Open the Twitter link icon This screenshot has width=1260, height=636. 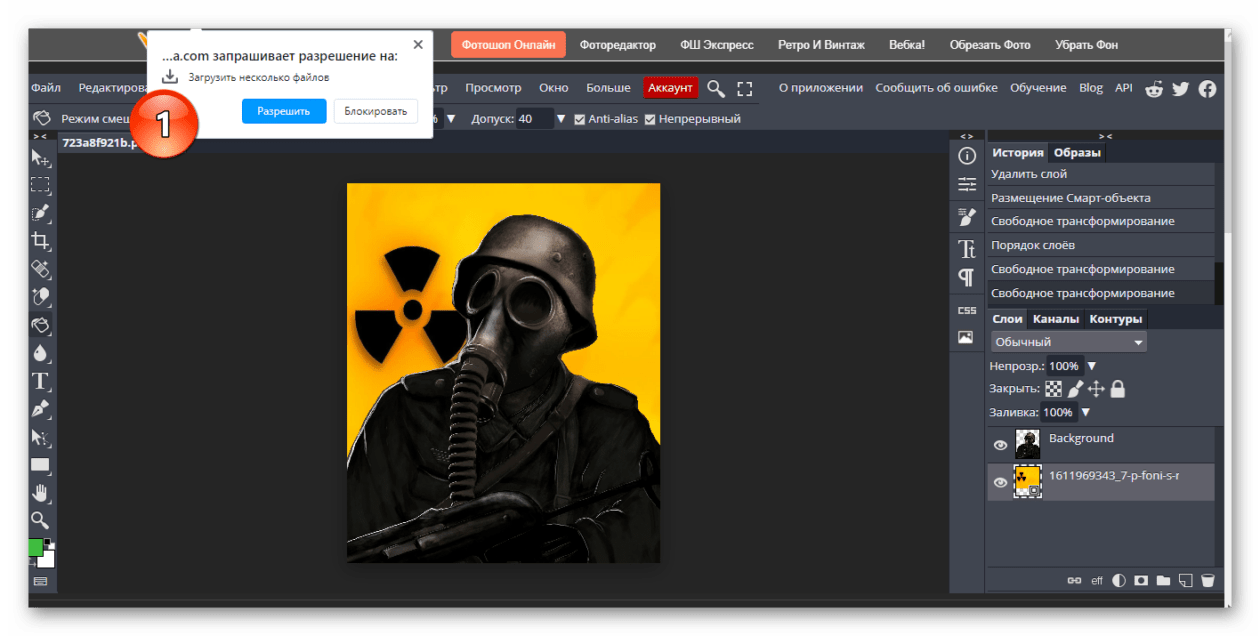(x=1181, y=88)
